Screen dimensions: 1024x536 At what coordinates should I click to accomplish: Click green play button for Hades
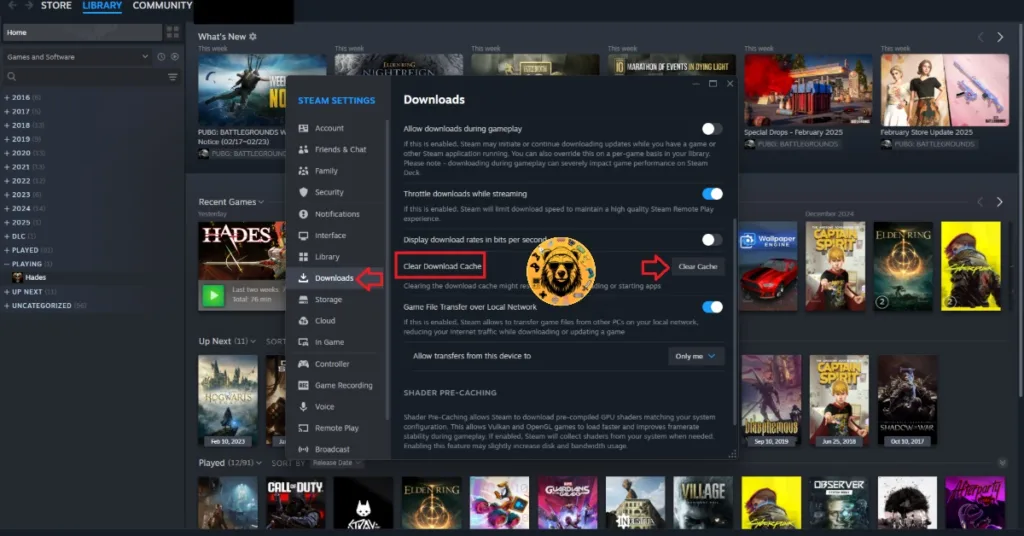(x=213, y=295)
